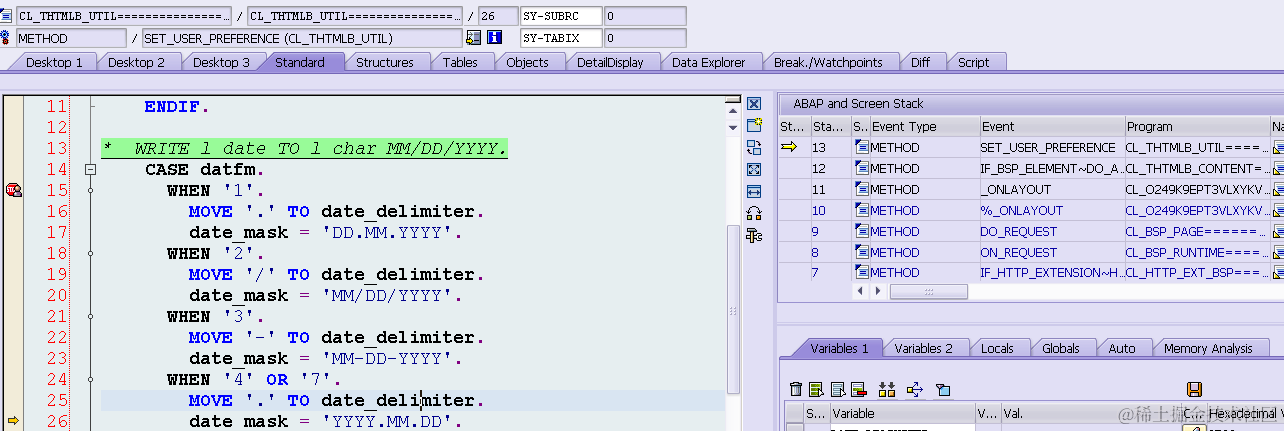Open the Tables tab
Screen dimensions: 1284x431
coord(460,62)
